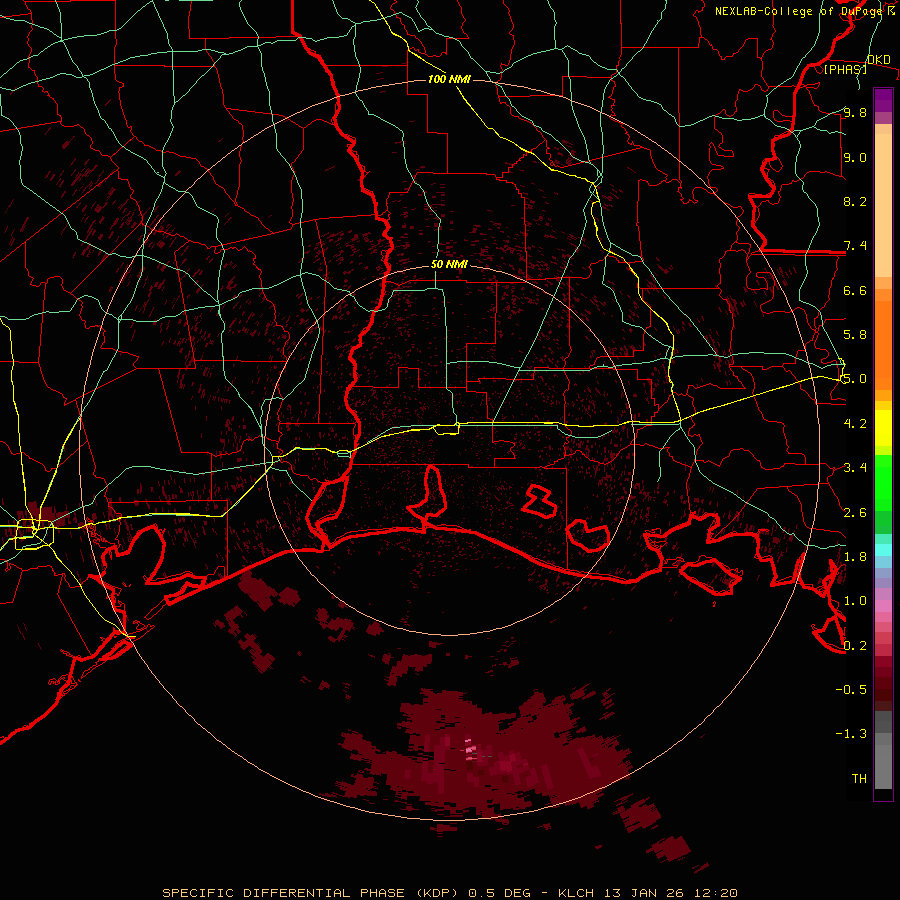The width and height of the screenshot is (900, 900).
Task: Click the 2.6 scale value
Action: [x=855, y=513]
